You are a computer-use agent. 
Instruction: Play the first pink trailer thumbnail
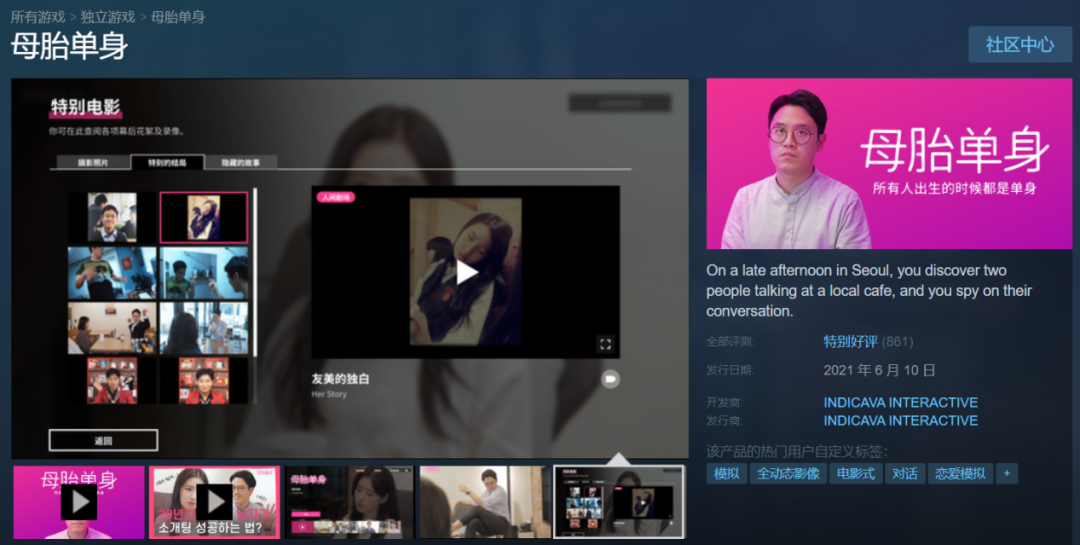click(x=79, y=502)
